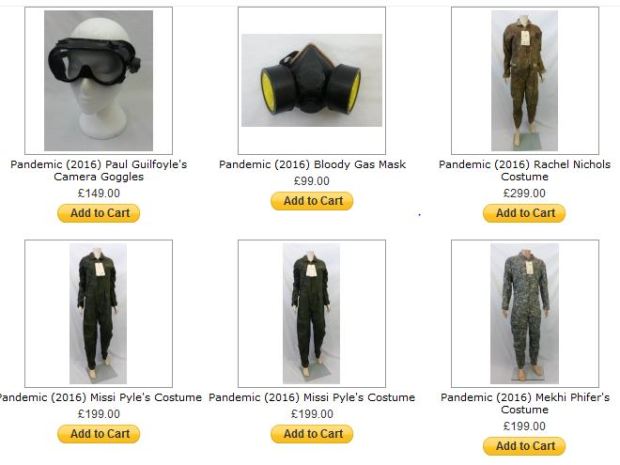Select the £299.00 price text
Screen dimensions: 620x465
tap(524, 193)
